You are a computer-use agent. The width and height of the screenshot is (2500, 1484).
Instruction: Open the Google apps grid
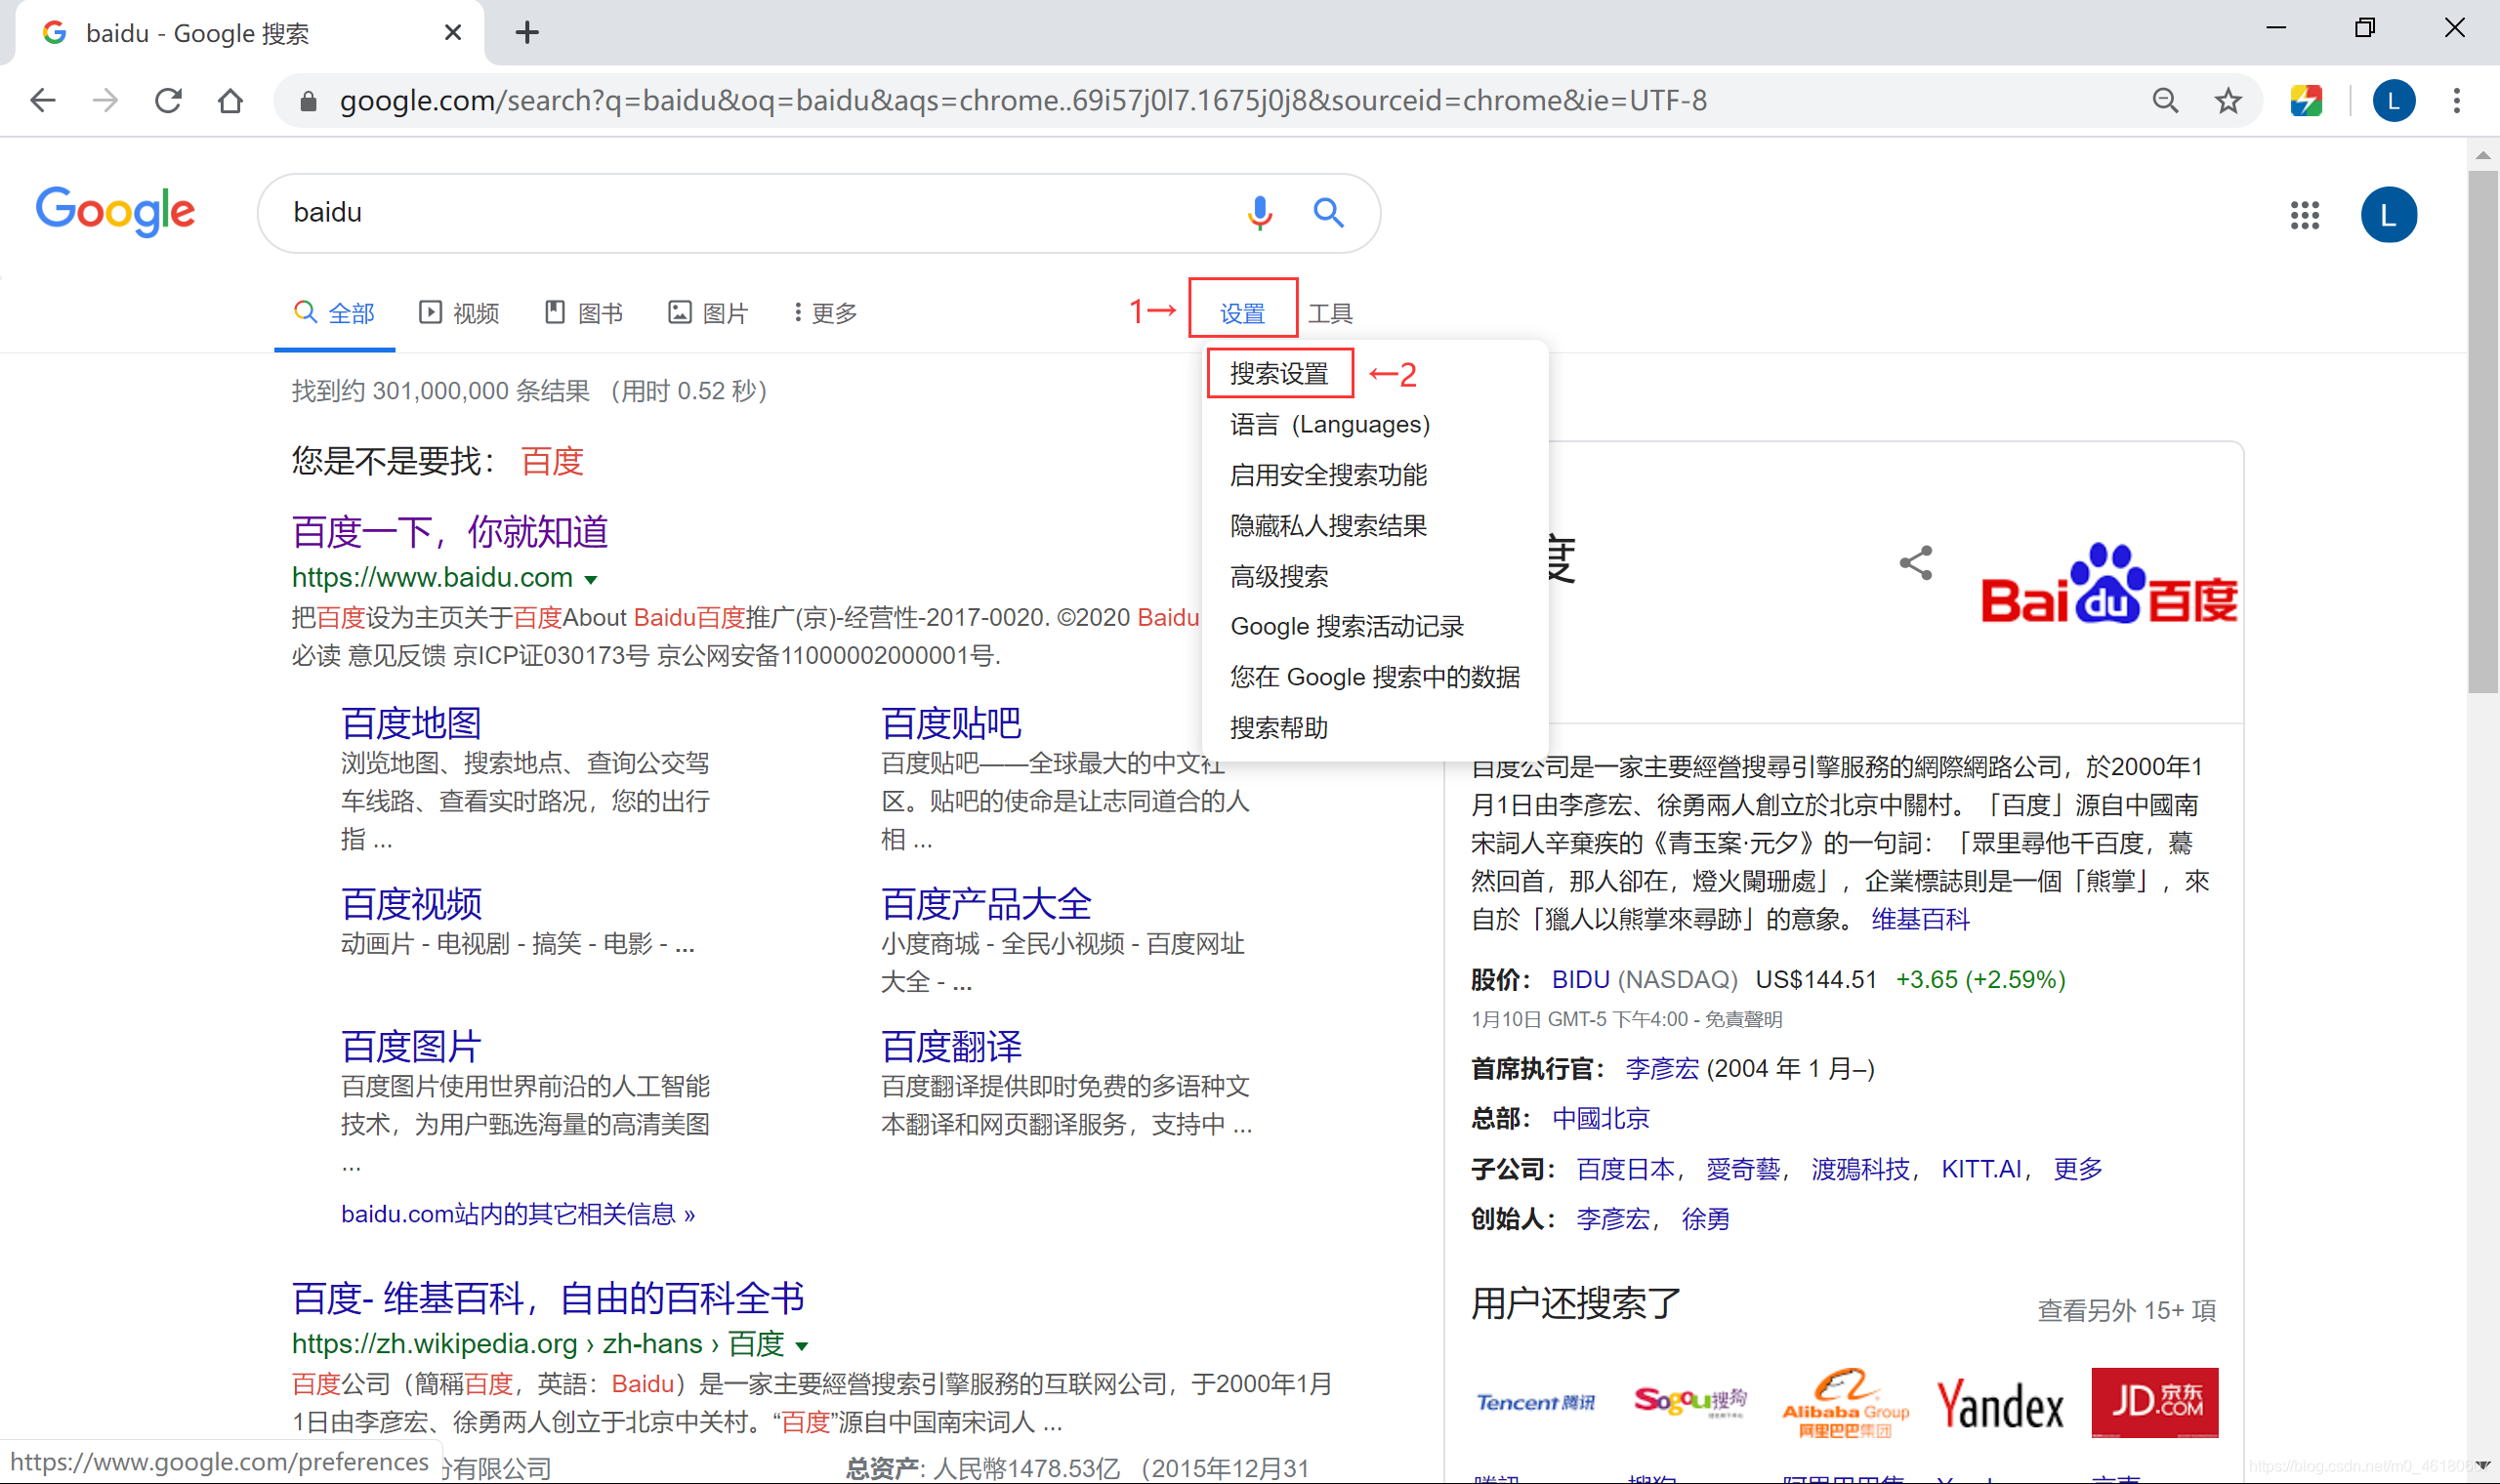click(2304, 214)
